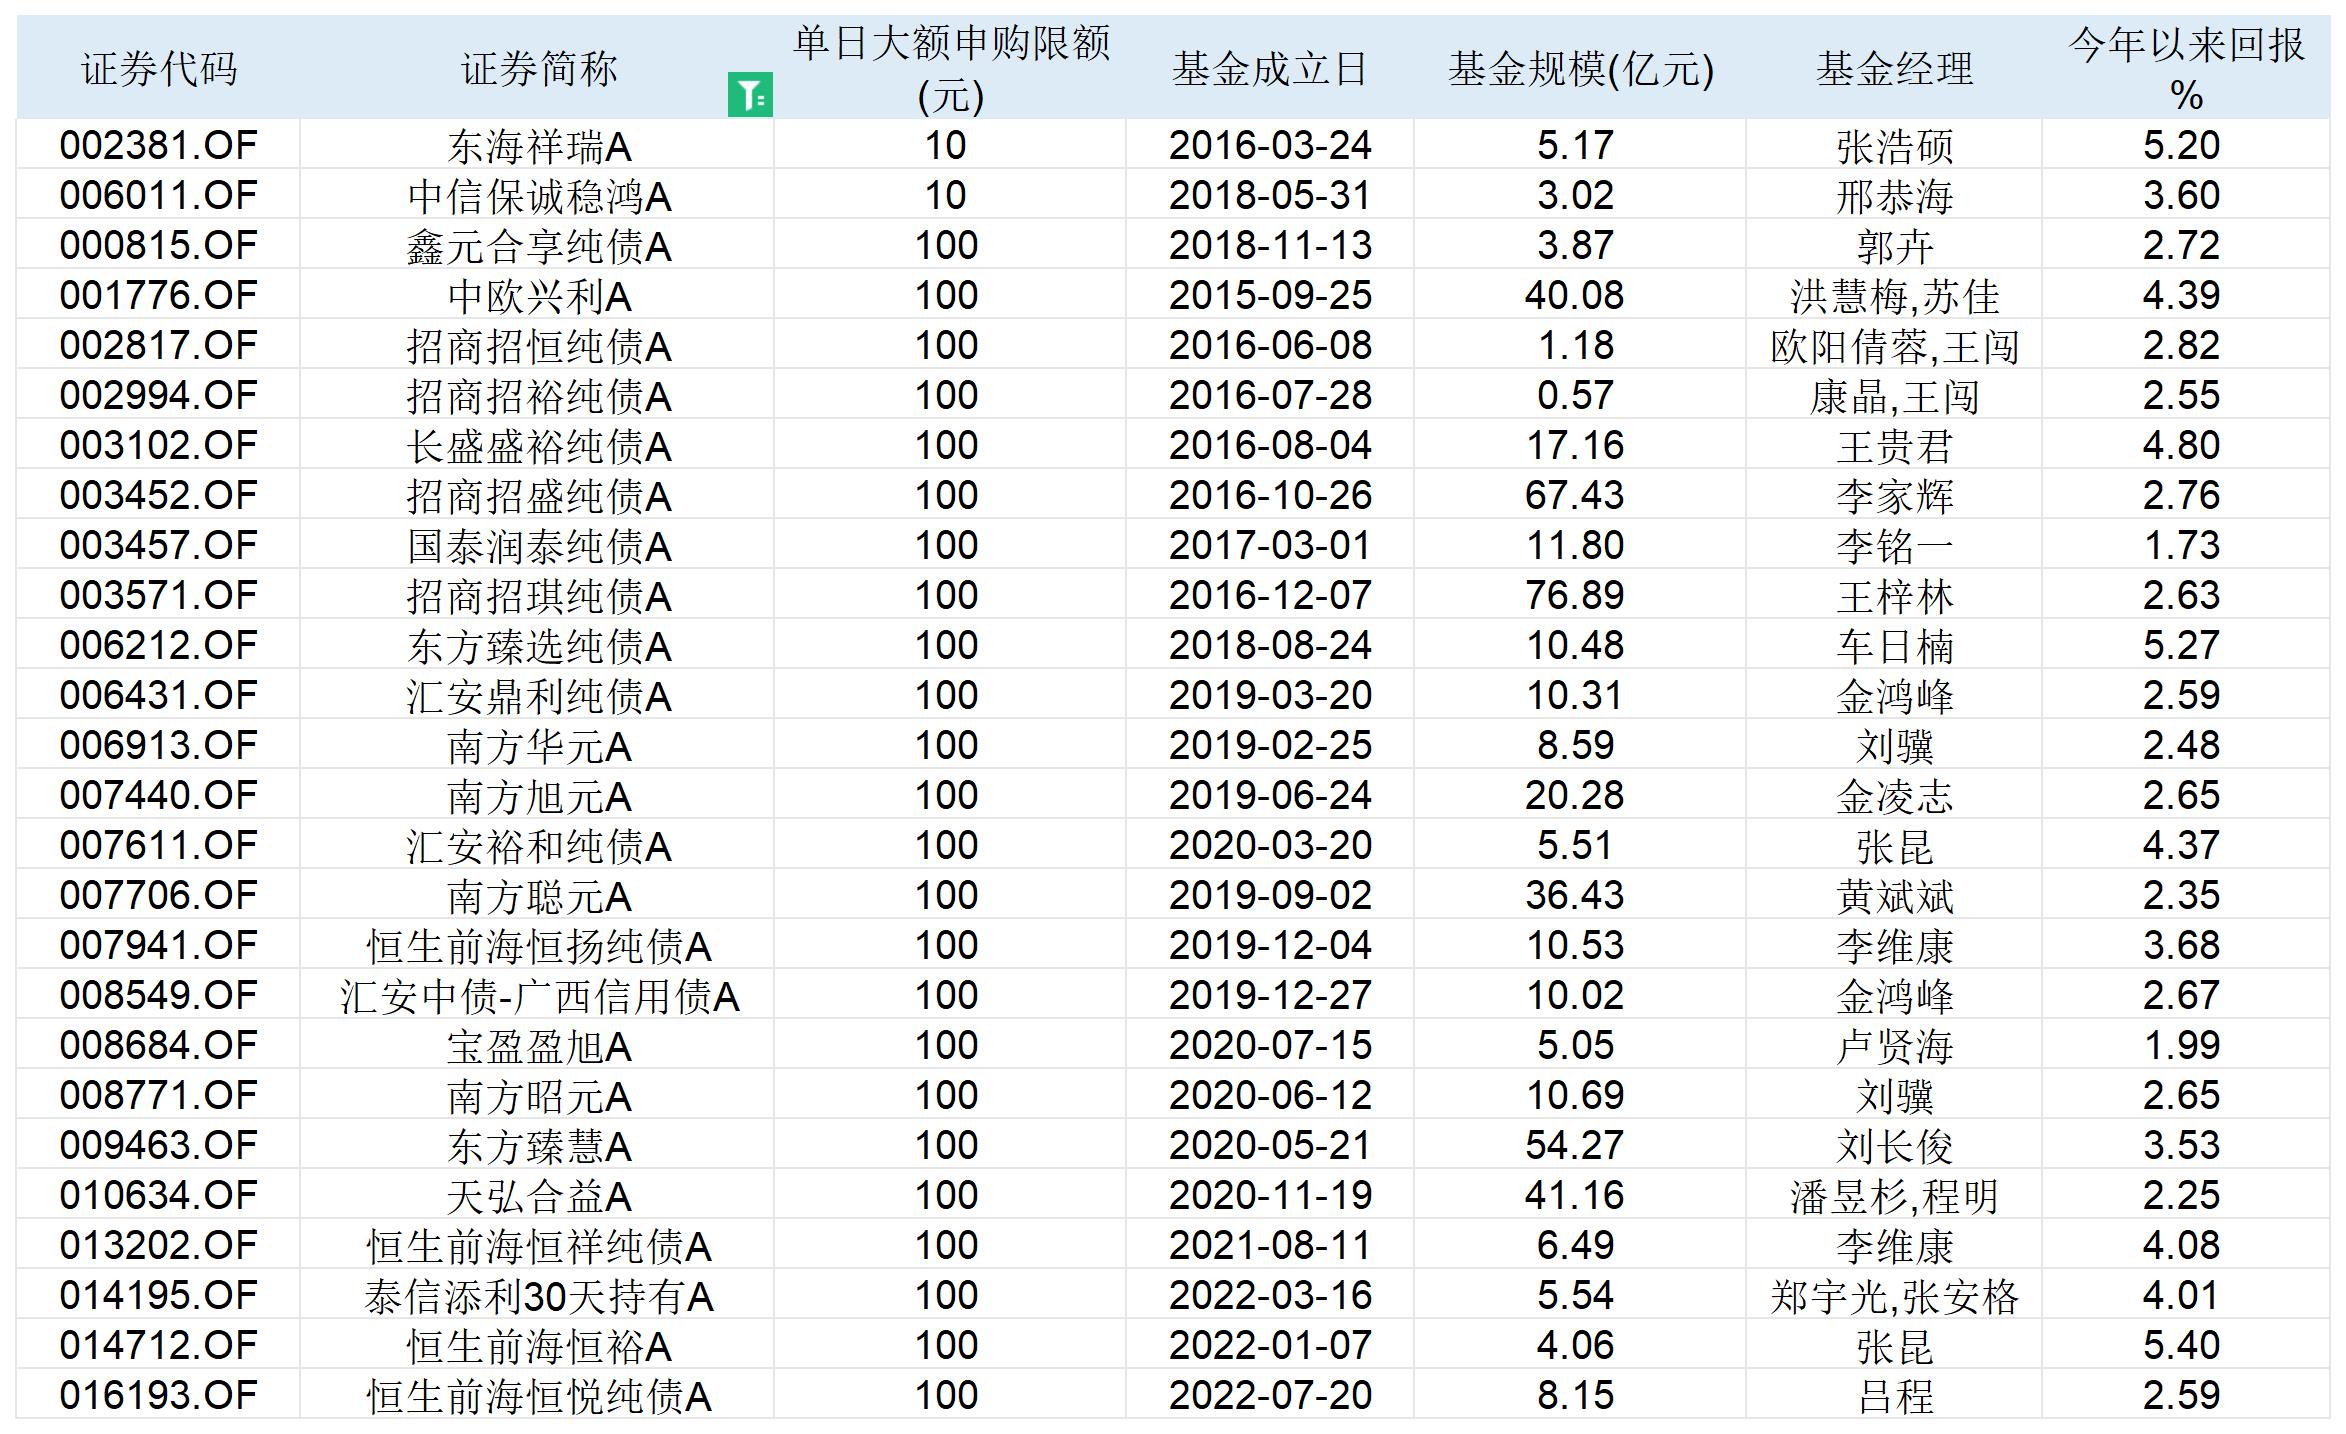This screenshot has height=1434, width=2346.
Task: Click the cell 泰信添利30天持有A
Action: [x=538, y=1297]
